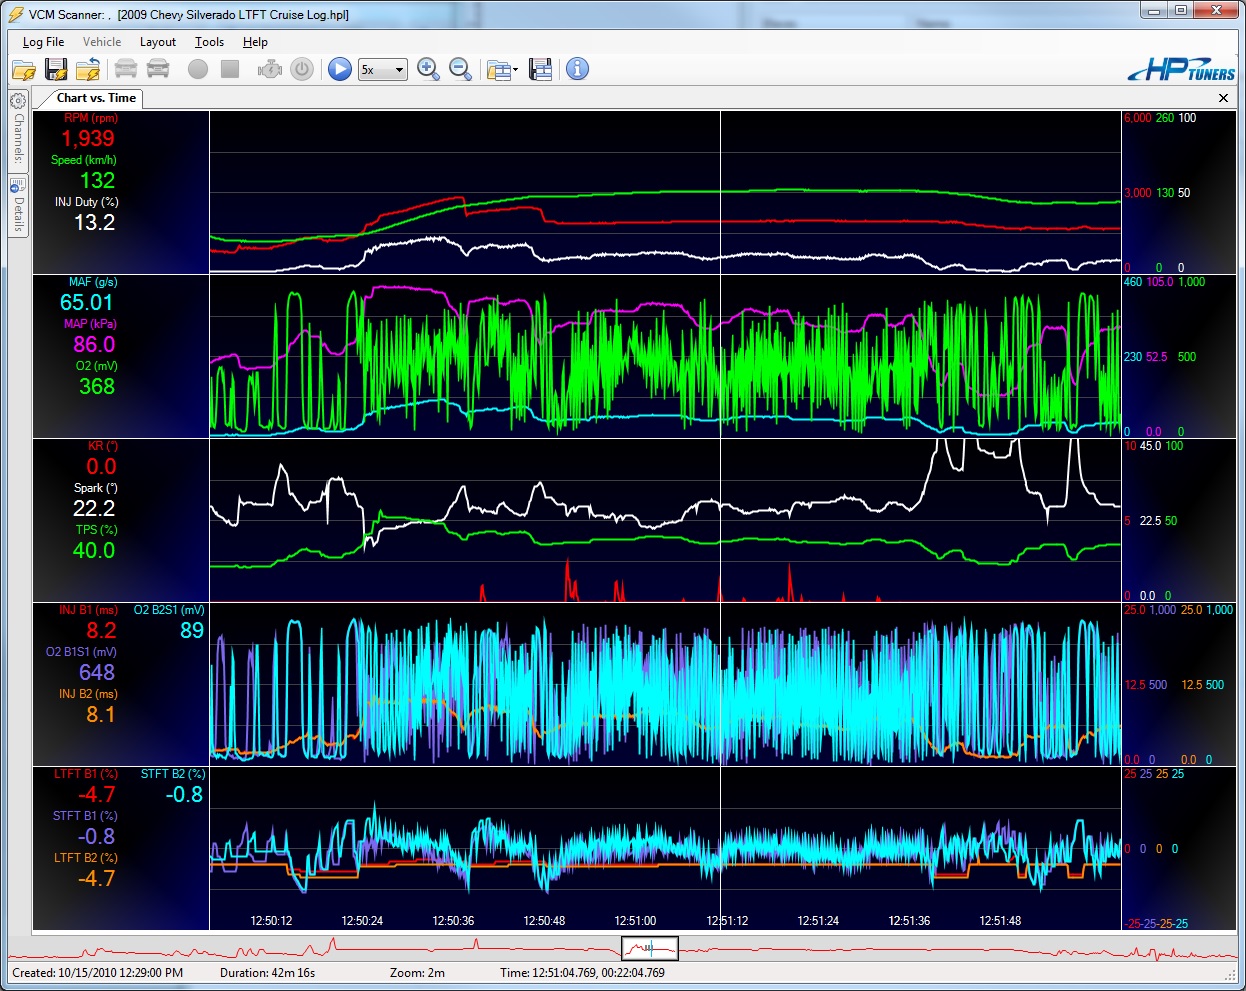Click the overview strip's position window box

pyautogui.click(x=650, y=948)
